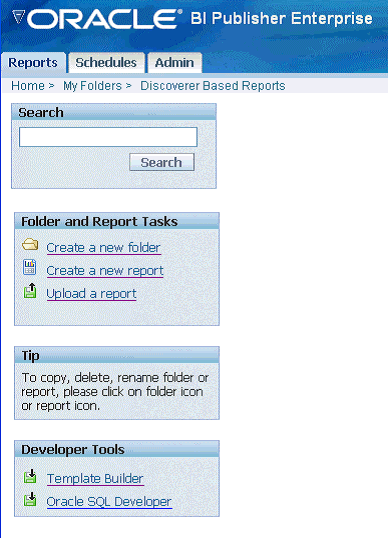Click the Search panel heading
Viewport: 388px width, 538px height.
pos(41,113)
